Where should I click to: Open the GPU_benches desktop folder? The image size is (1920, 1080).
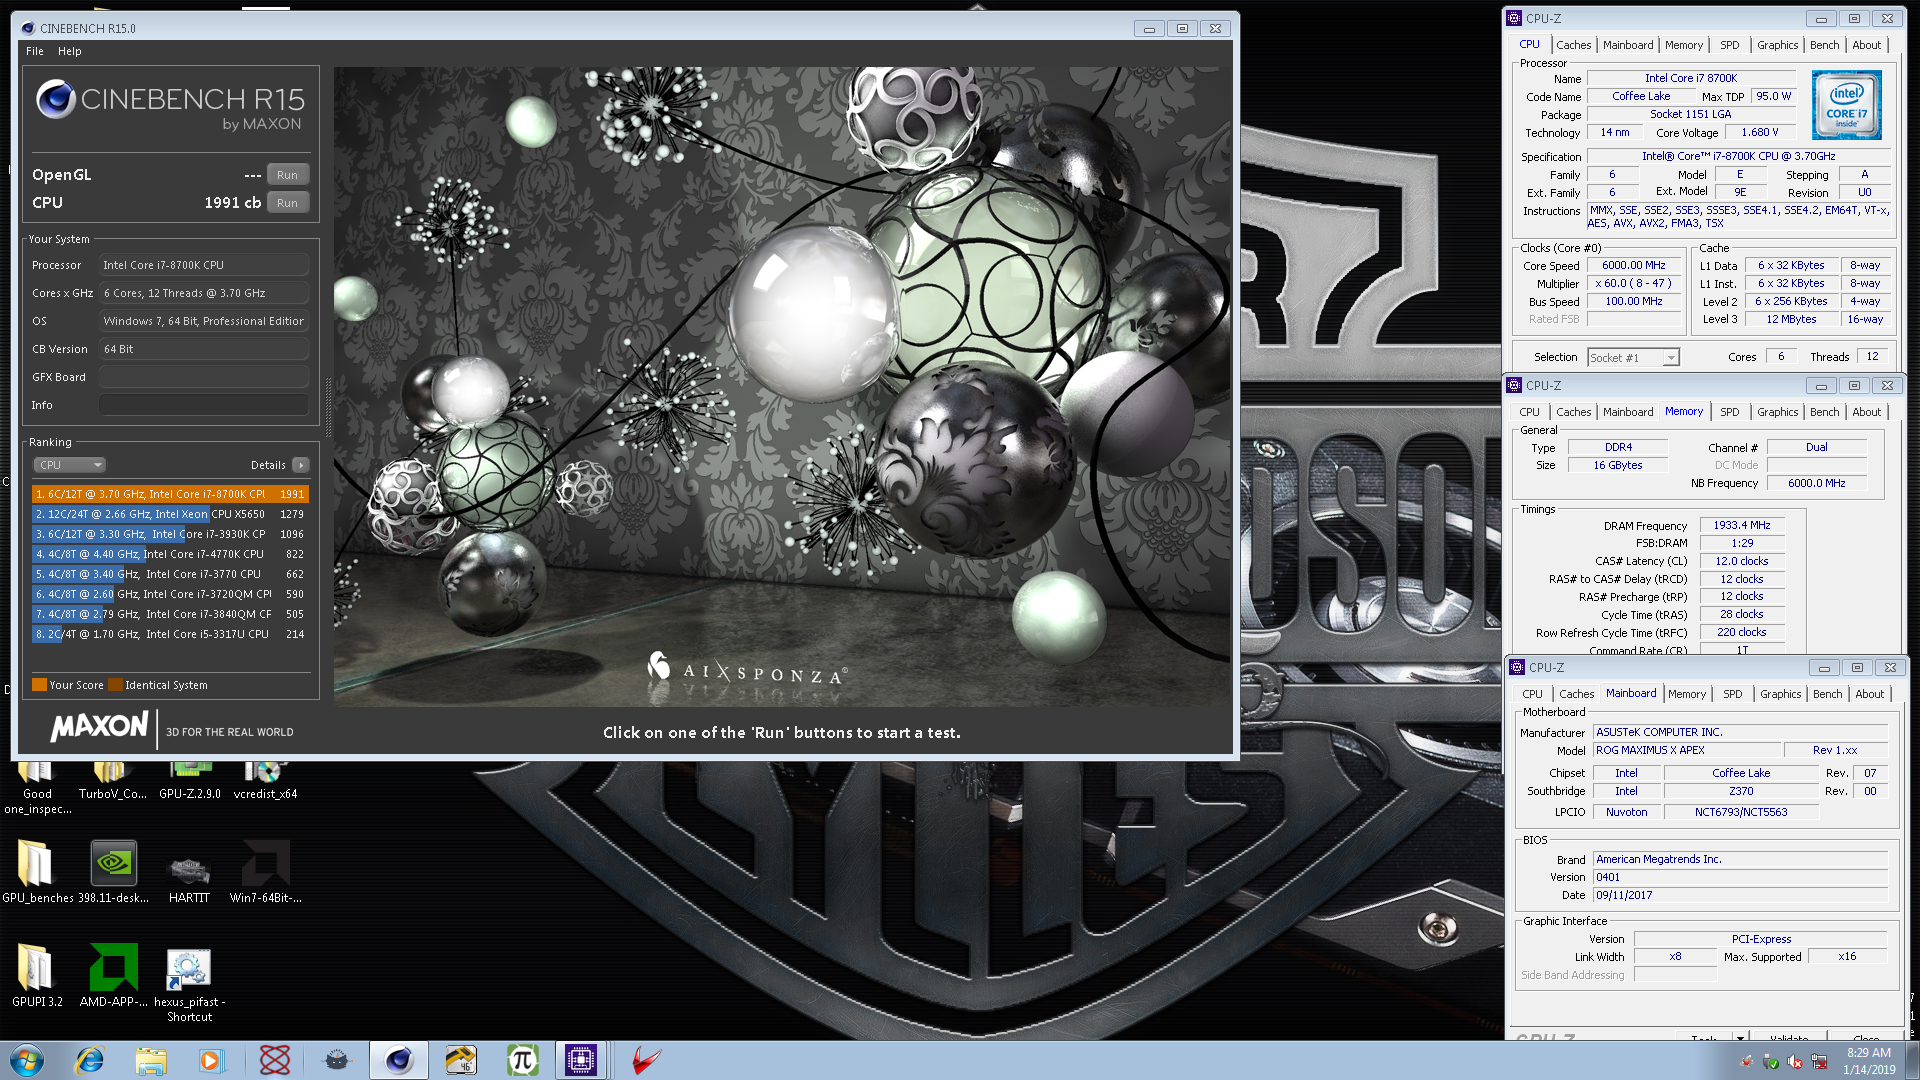37,871
